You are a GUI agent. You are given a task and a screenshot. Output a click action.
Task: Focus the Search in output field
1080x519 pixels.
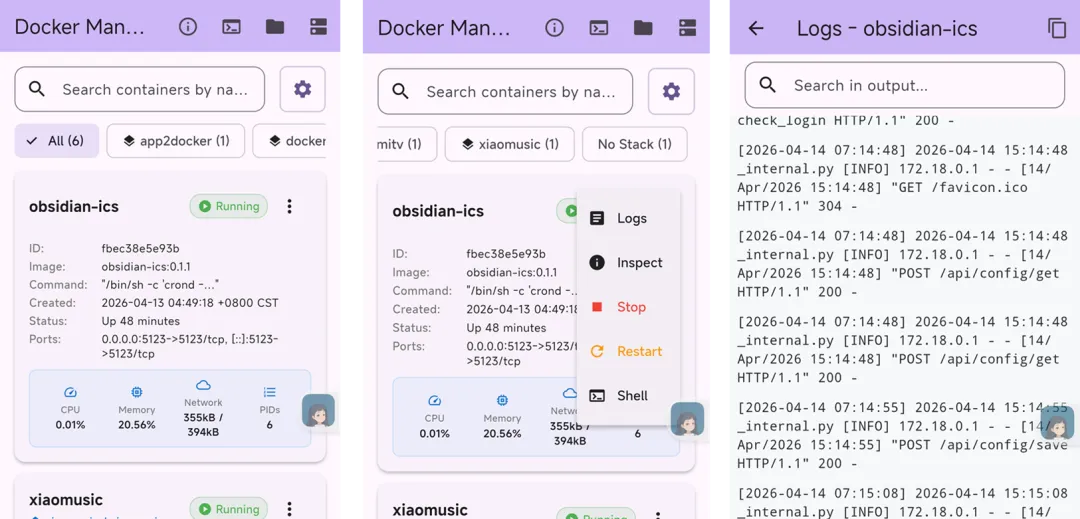904,85
